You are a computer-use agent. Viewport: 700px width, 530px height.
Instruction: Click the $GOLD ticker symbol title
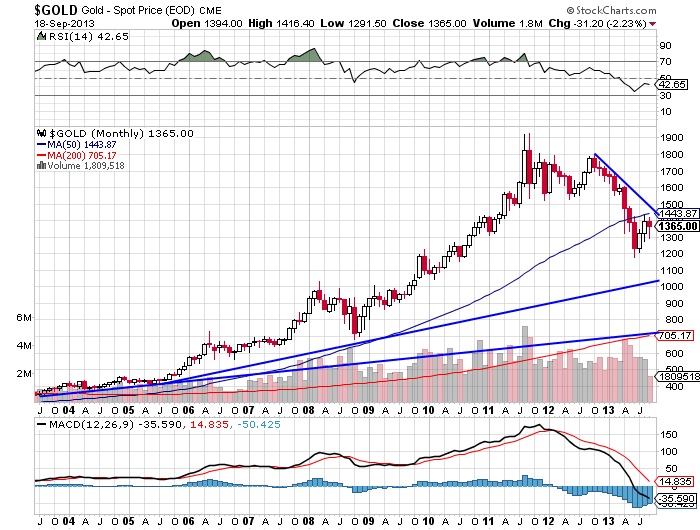[x=56, y=9]
